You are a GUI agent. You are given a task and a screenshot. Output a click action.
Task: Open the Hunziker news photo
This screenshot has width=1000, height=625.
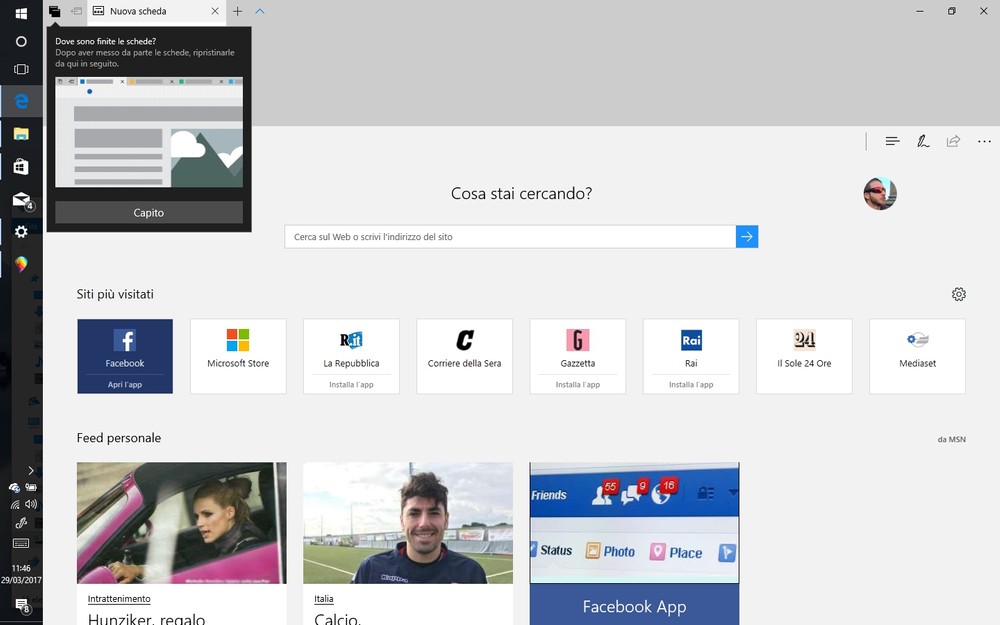pyautogui.click(x=182, y=523)
